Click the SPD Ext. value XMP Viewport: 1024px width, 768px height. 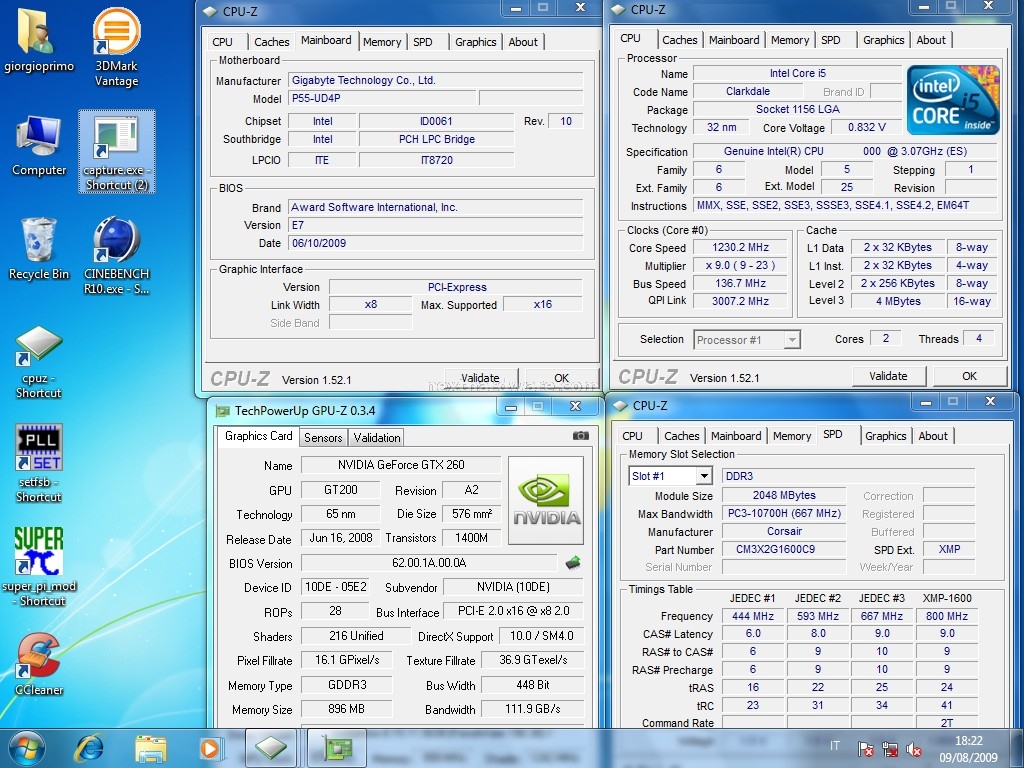click(x=949, y=549)
